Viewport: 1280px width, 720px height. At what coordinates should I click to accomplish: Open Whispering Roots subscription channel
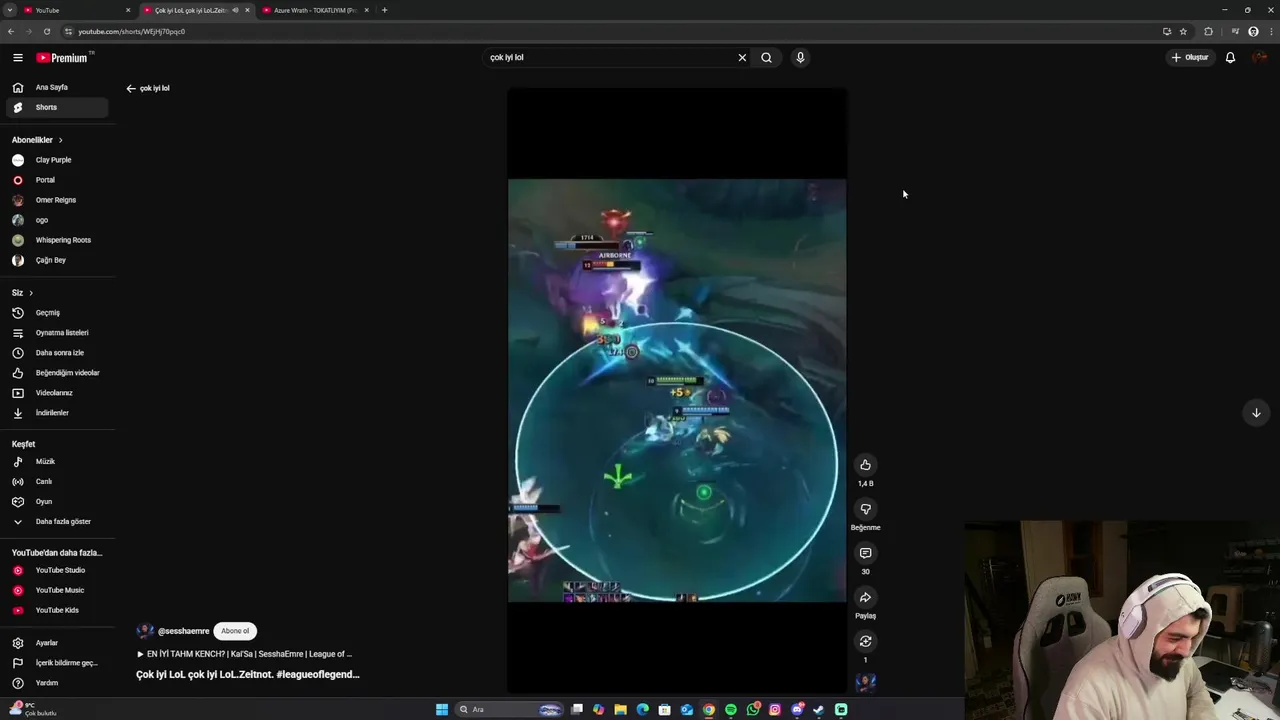(57, 240)
